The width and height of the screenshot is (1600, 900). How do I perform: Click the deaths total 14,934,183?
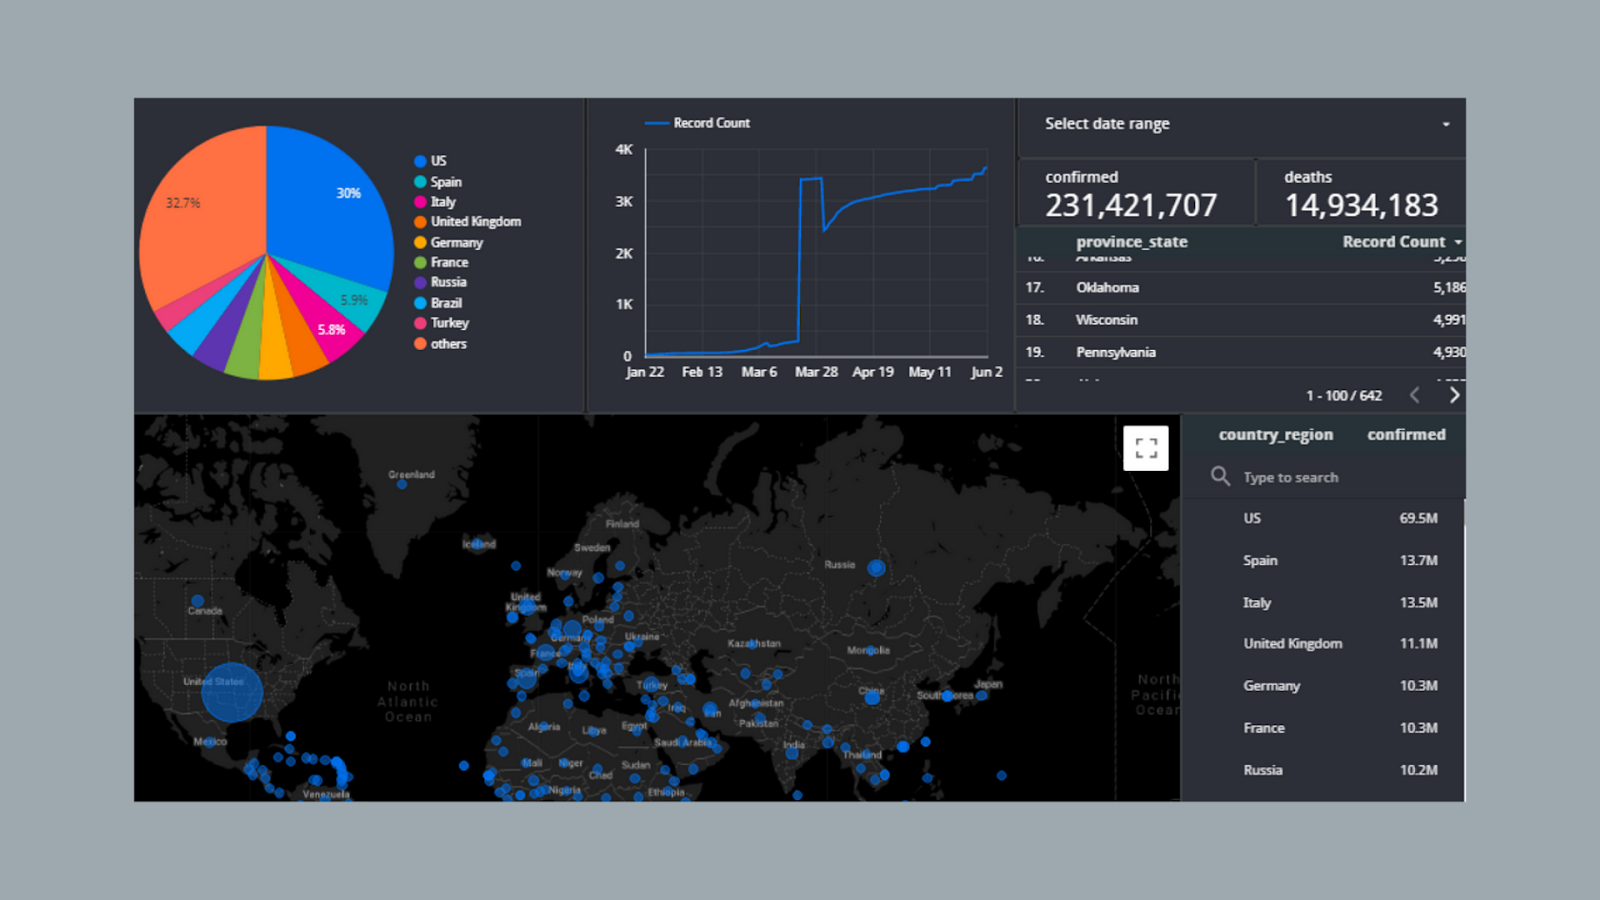click(x=1361, y=205)
